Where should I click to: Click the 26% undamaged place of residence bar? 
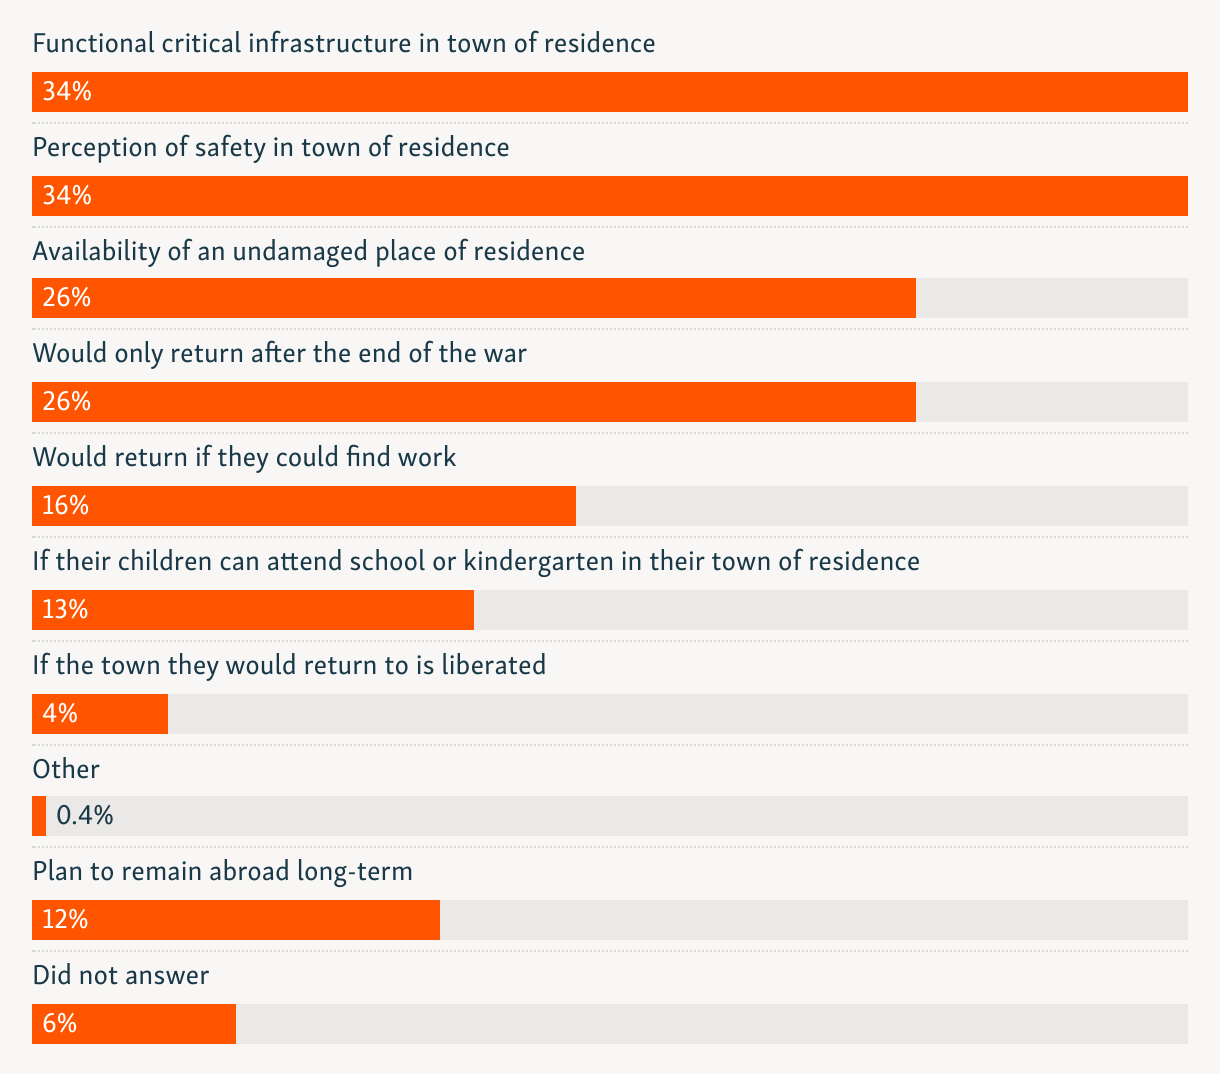[x=474, y=298]
